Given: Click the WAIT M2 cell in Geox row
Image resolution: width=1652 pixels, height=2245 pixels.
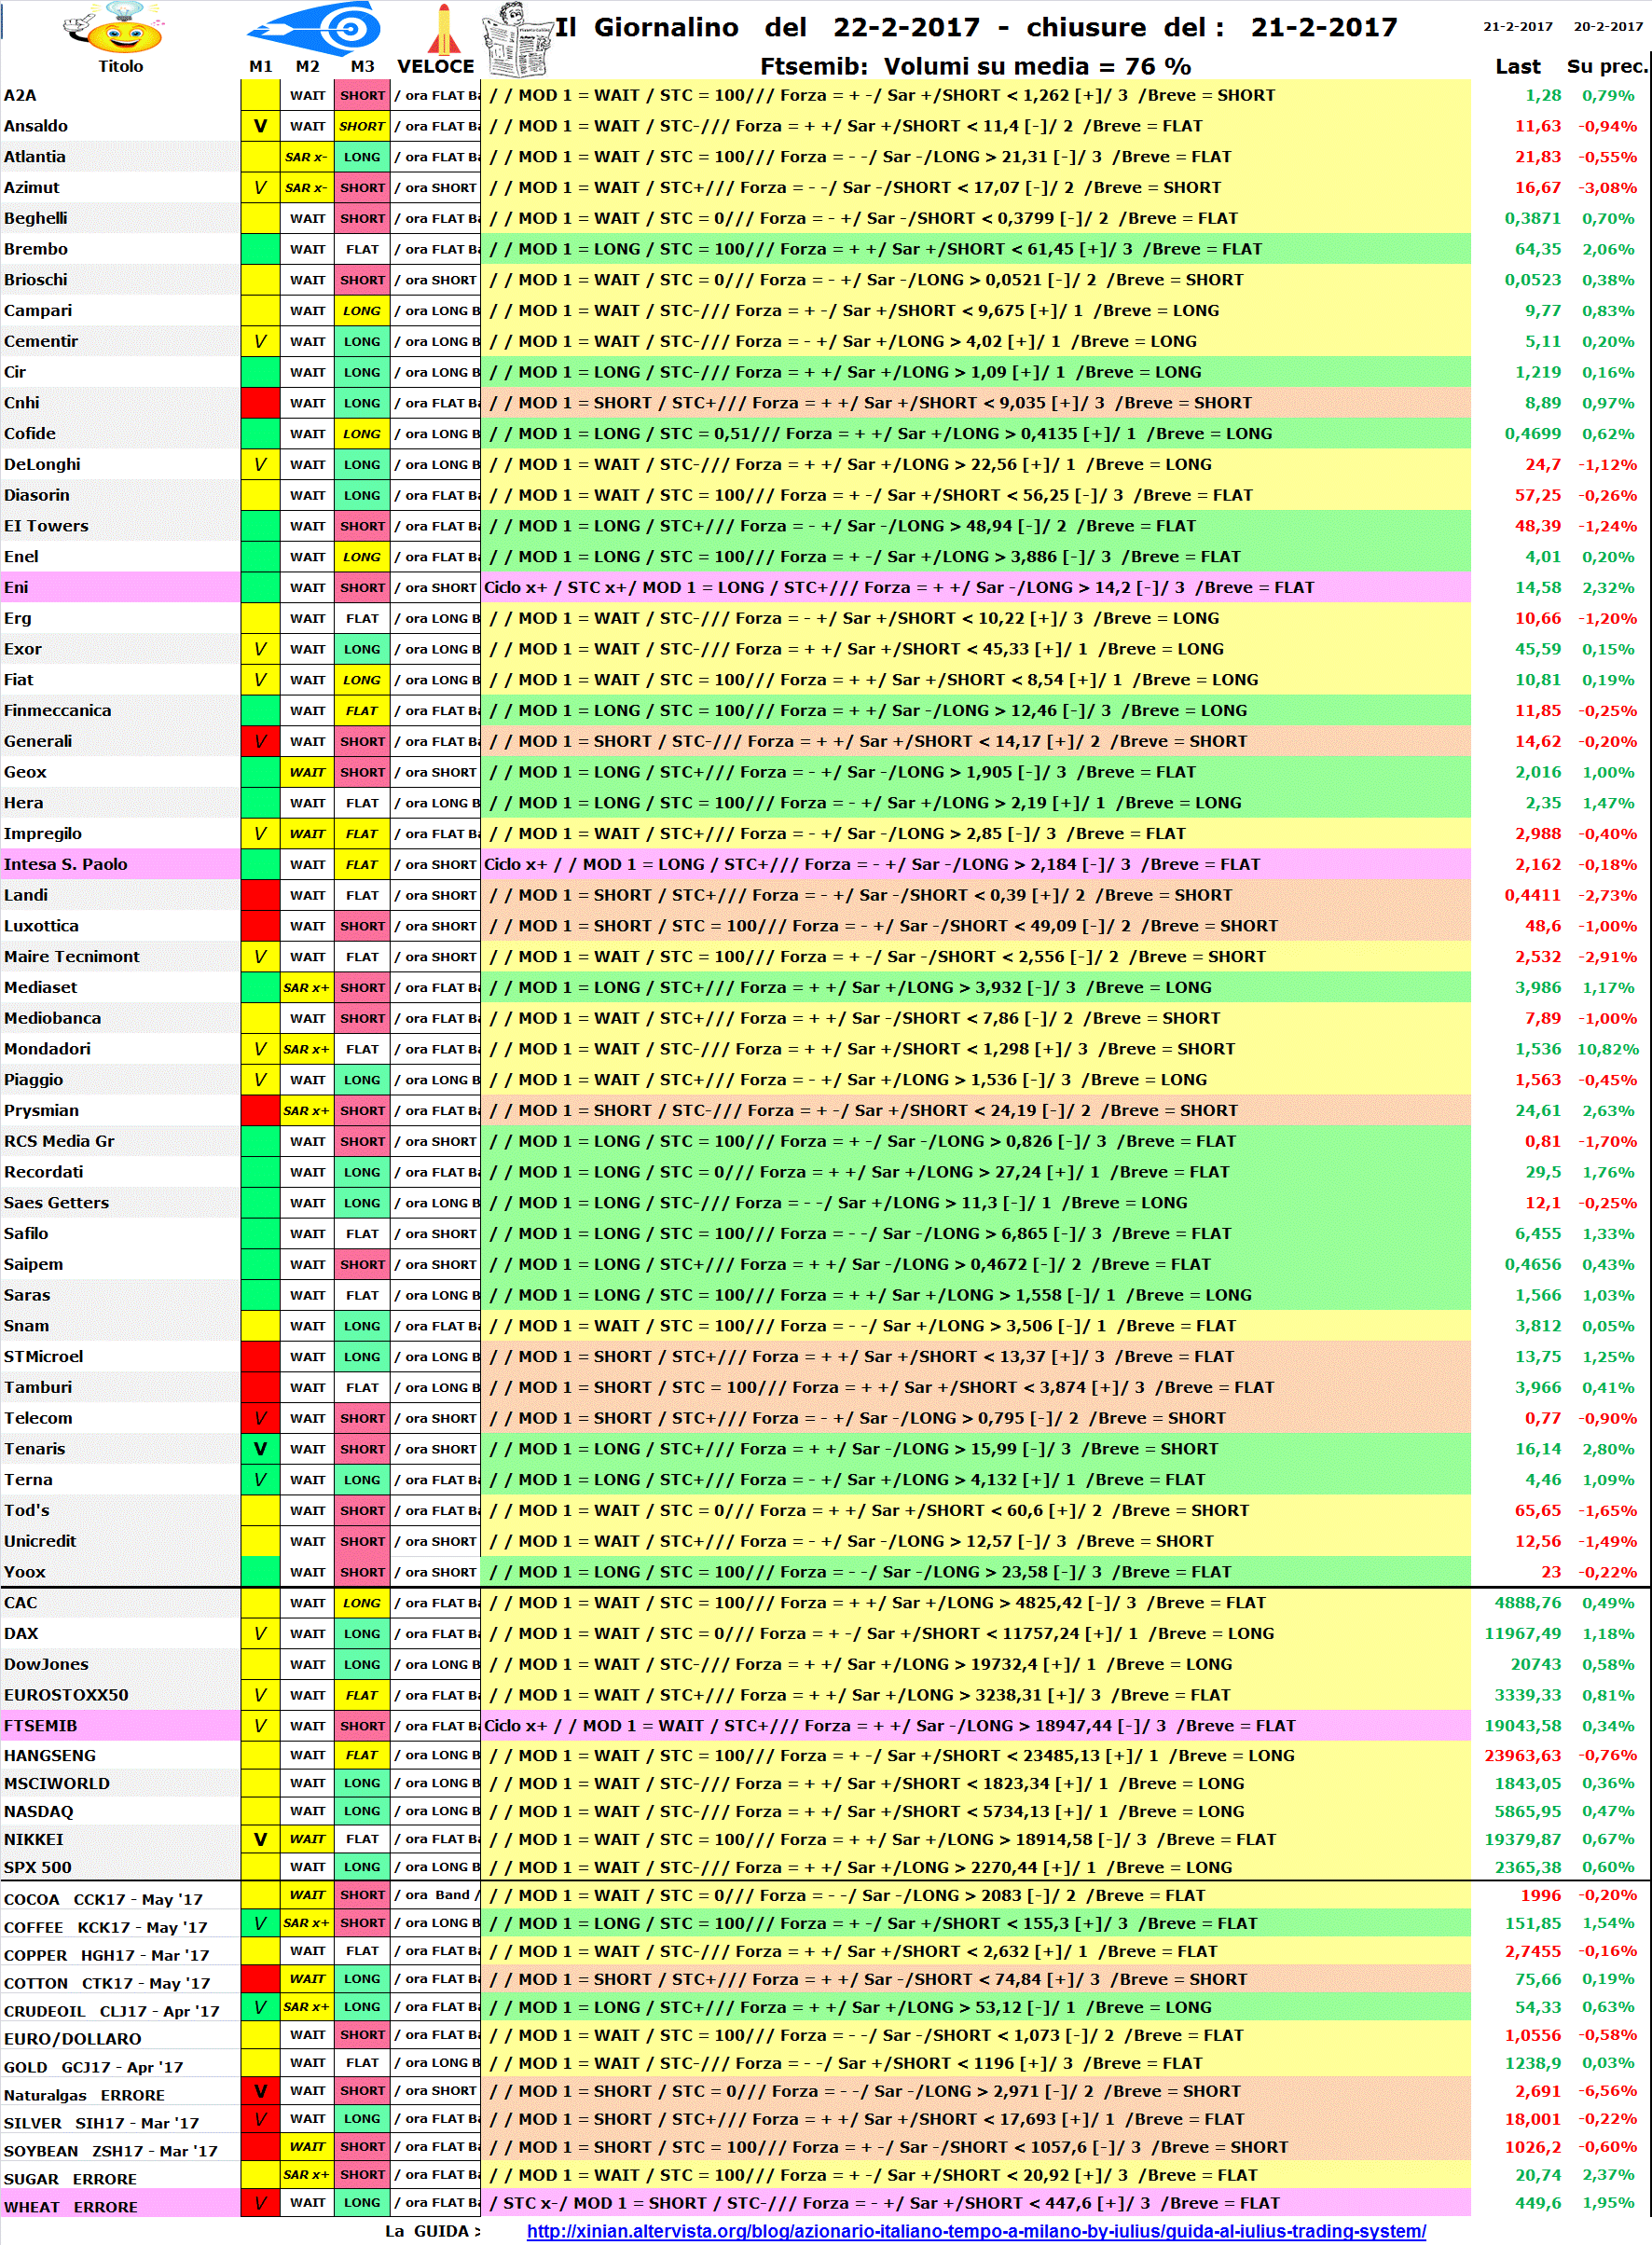Looking at the screenshot, I should point(306,772).
